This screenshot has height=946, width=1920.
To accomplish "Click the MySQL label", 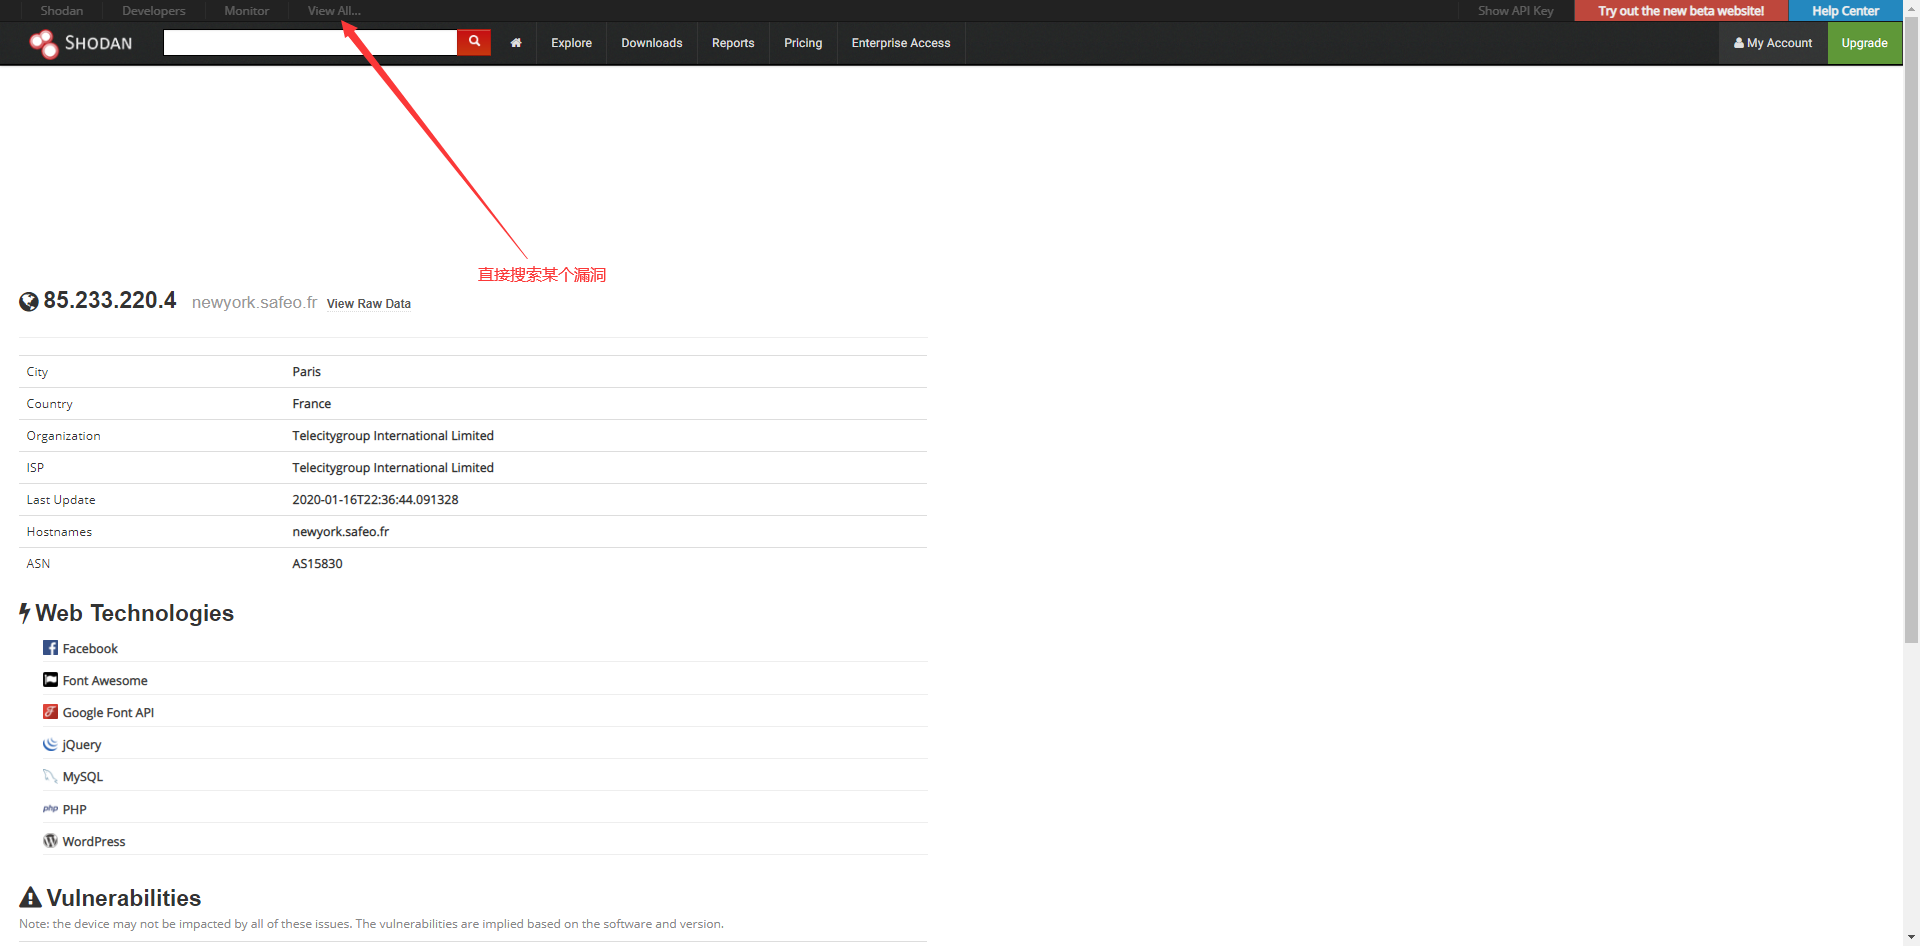I will [83, 777].
